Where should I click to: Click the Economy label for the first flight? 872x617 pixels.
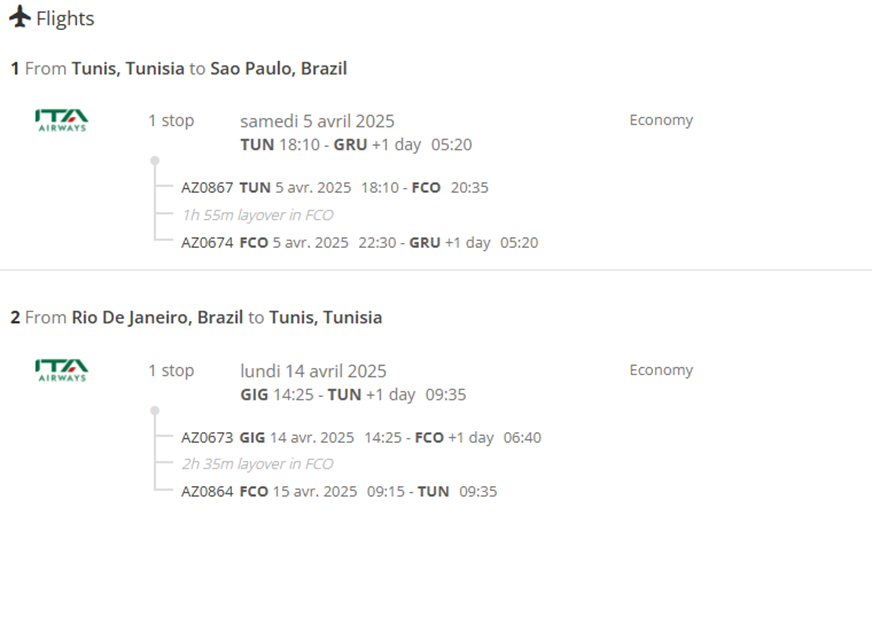(x=661, y=120)
